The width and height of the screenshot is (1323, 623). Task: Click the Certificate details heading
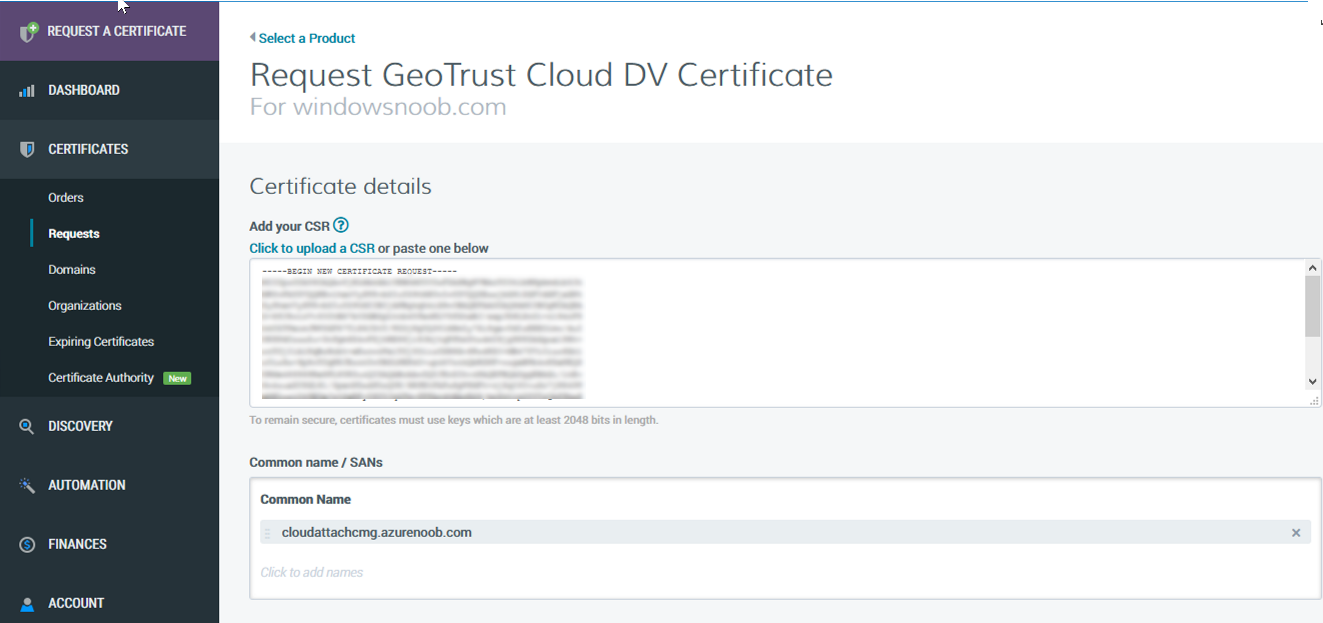(340, 186)
